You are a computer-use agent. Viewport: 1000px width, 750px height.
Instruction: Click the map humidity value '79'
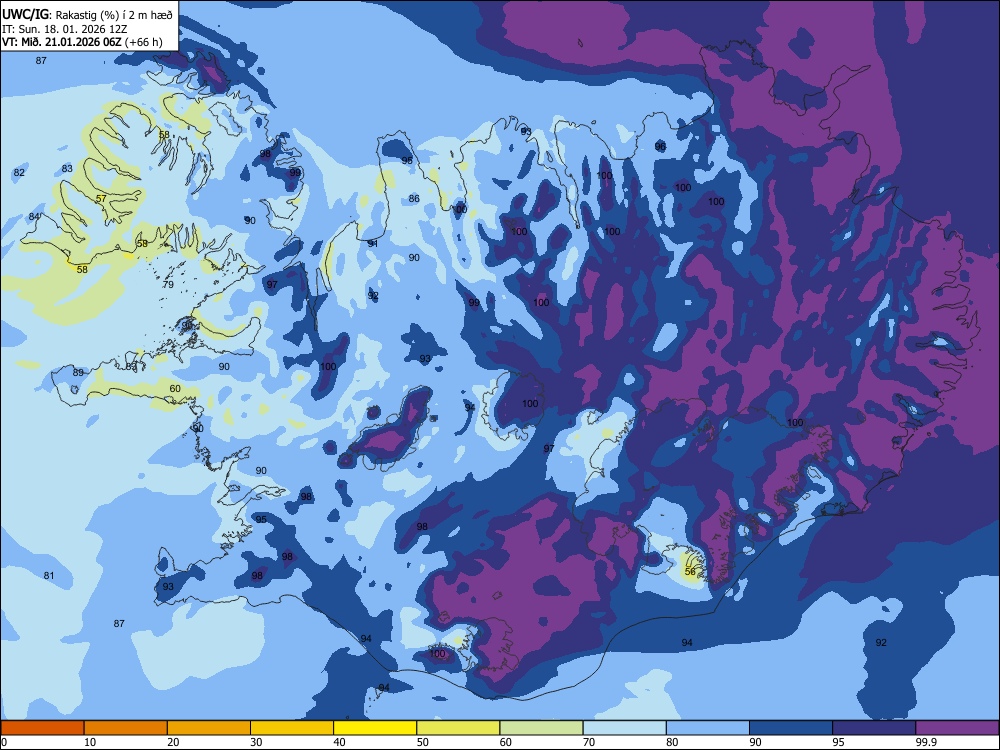[168, 284]
